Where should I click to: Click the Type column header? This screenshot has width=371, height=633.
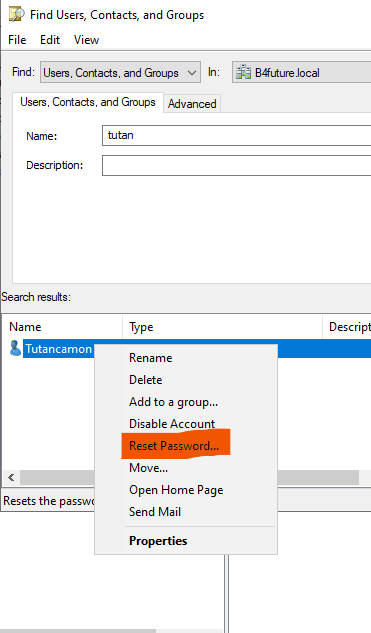222,327
